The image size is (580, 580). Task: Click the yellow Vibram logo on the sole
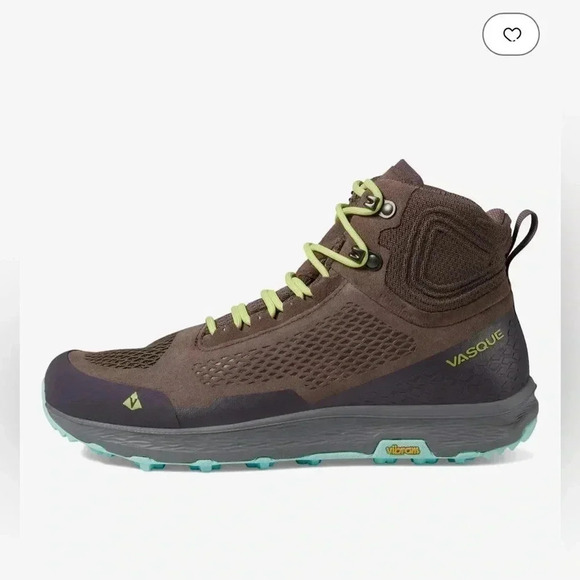(x=403, y=450)
